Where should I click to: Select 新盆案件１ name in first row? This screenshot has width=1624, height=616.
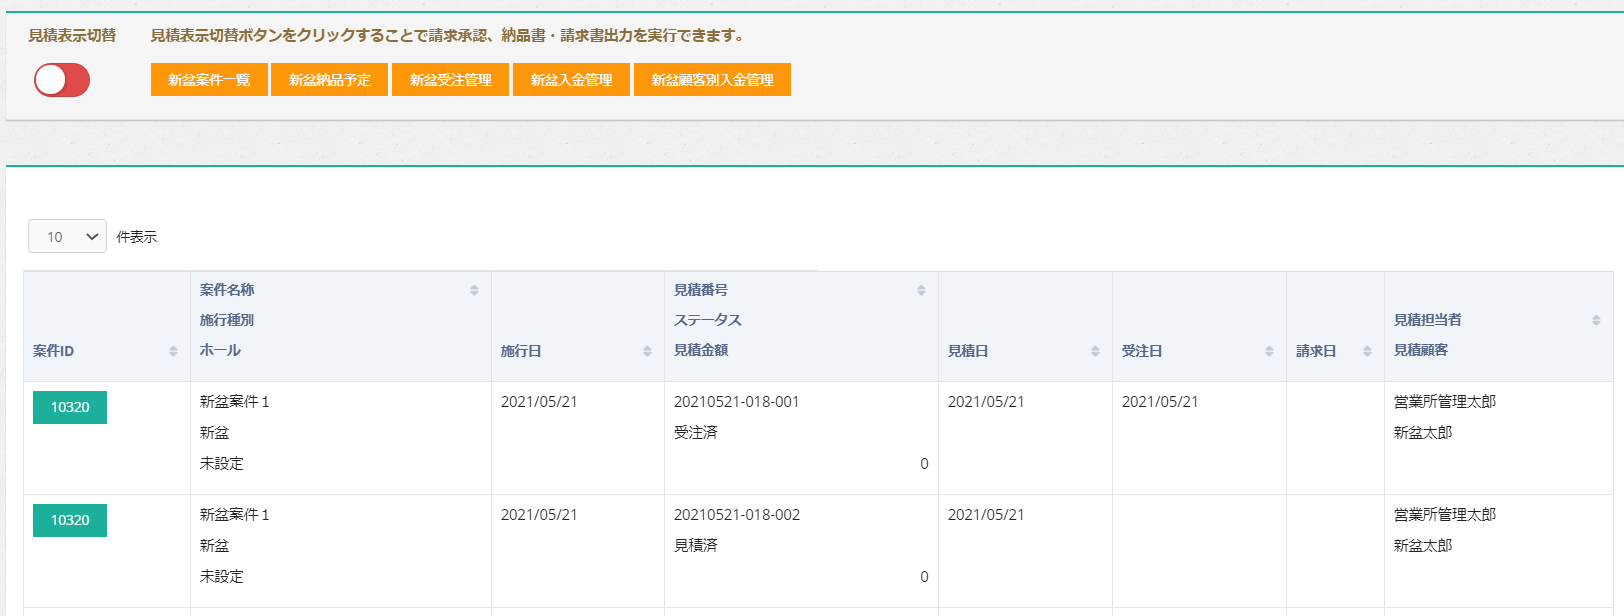point(234,402)
